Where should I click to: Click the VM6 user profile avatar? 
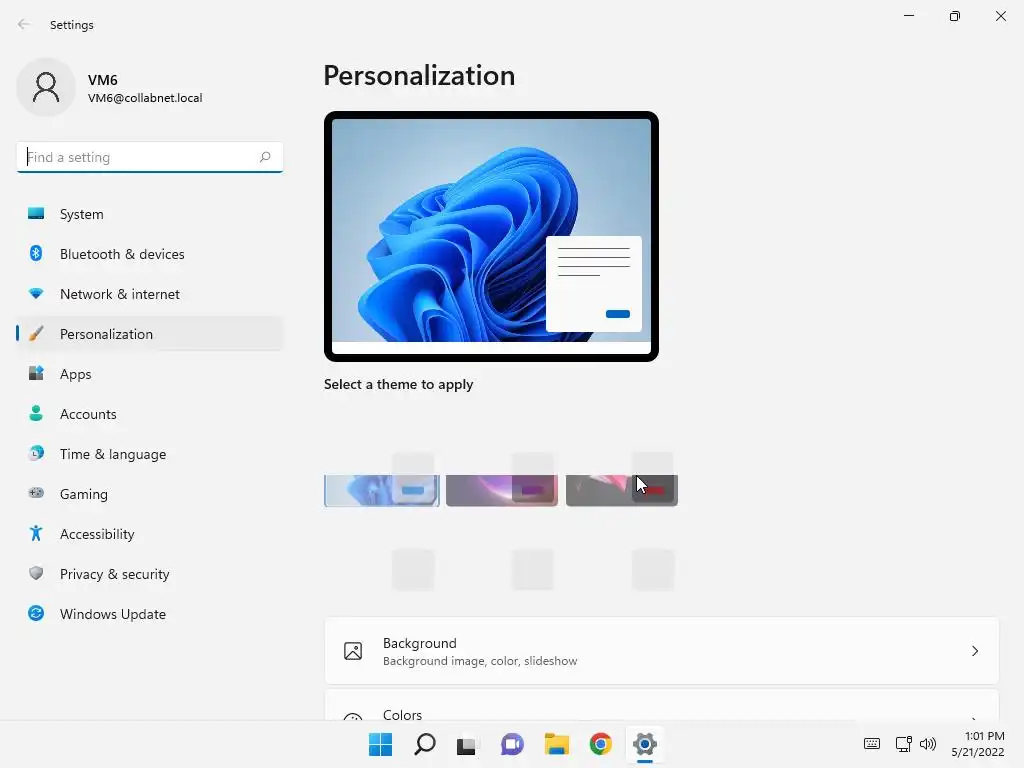click(x=46, y=87)
